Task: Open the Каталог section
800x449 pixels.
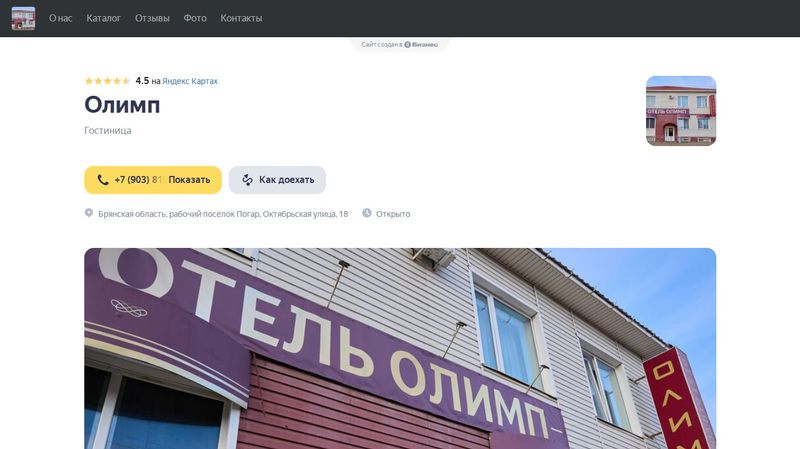Action: [104, 18]
